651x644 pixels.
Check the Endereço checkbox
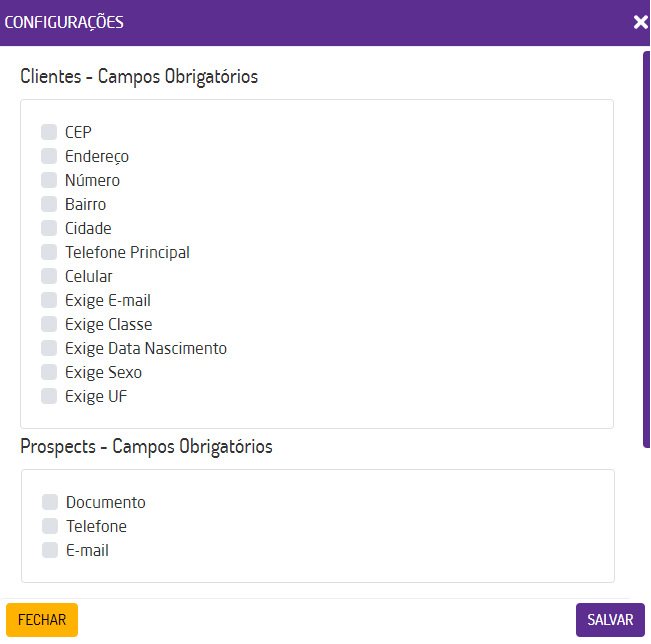click(x=49, y=156)
